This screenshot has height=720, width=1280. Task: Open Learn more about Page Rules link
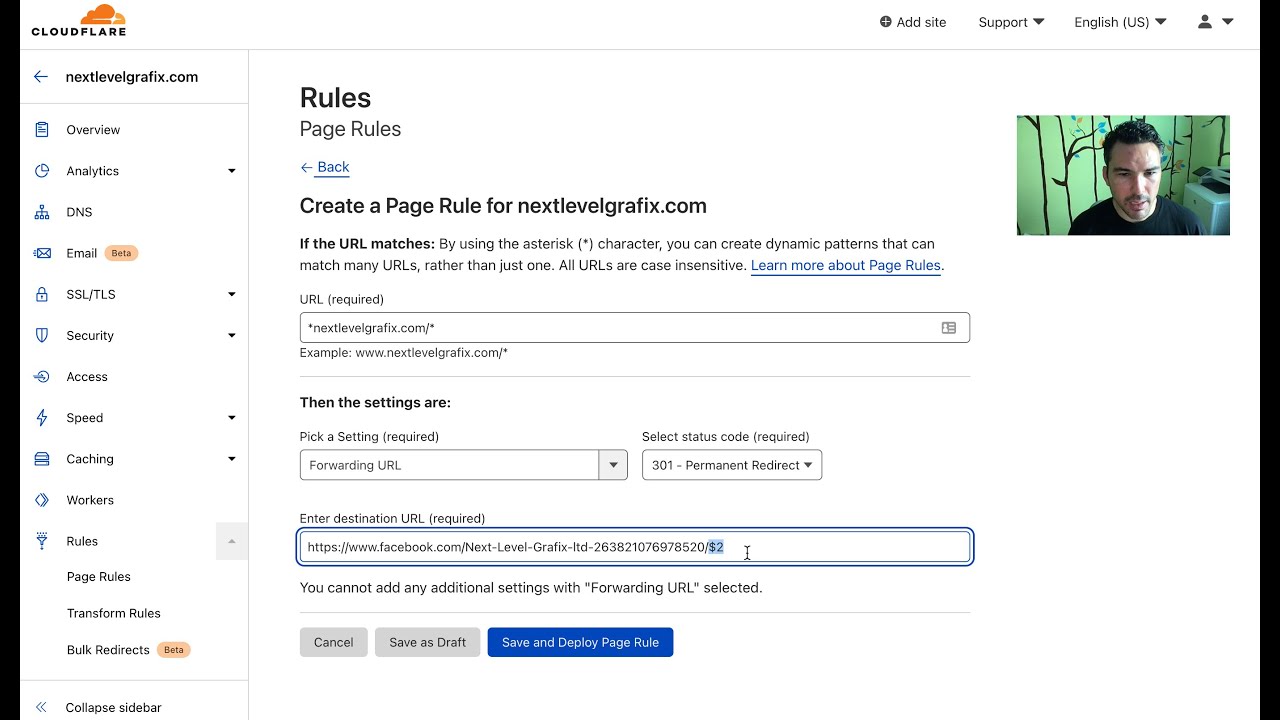(x=846, y=265)
